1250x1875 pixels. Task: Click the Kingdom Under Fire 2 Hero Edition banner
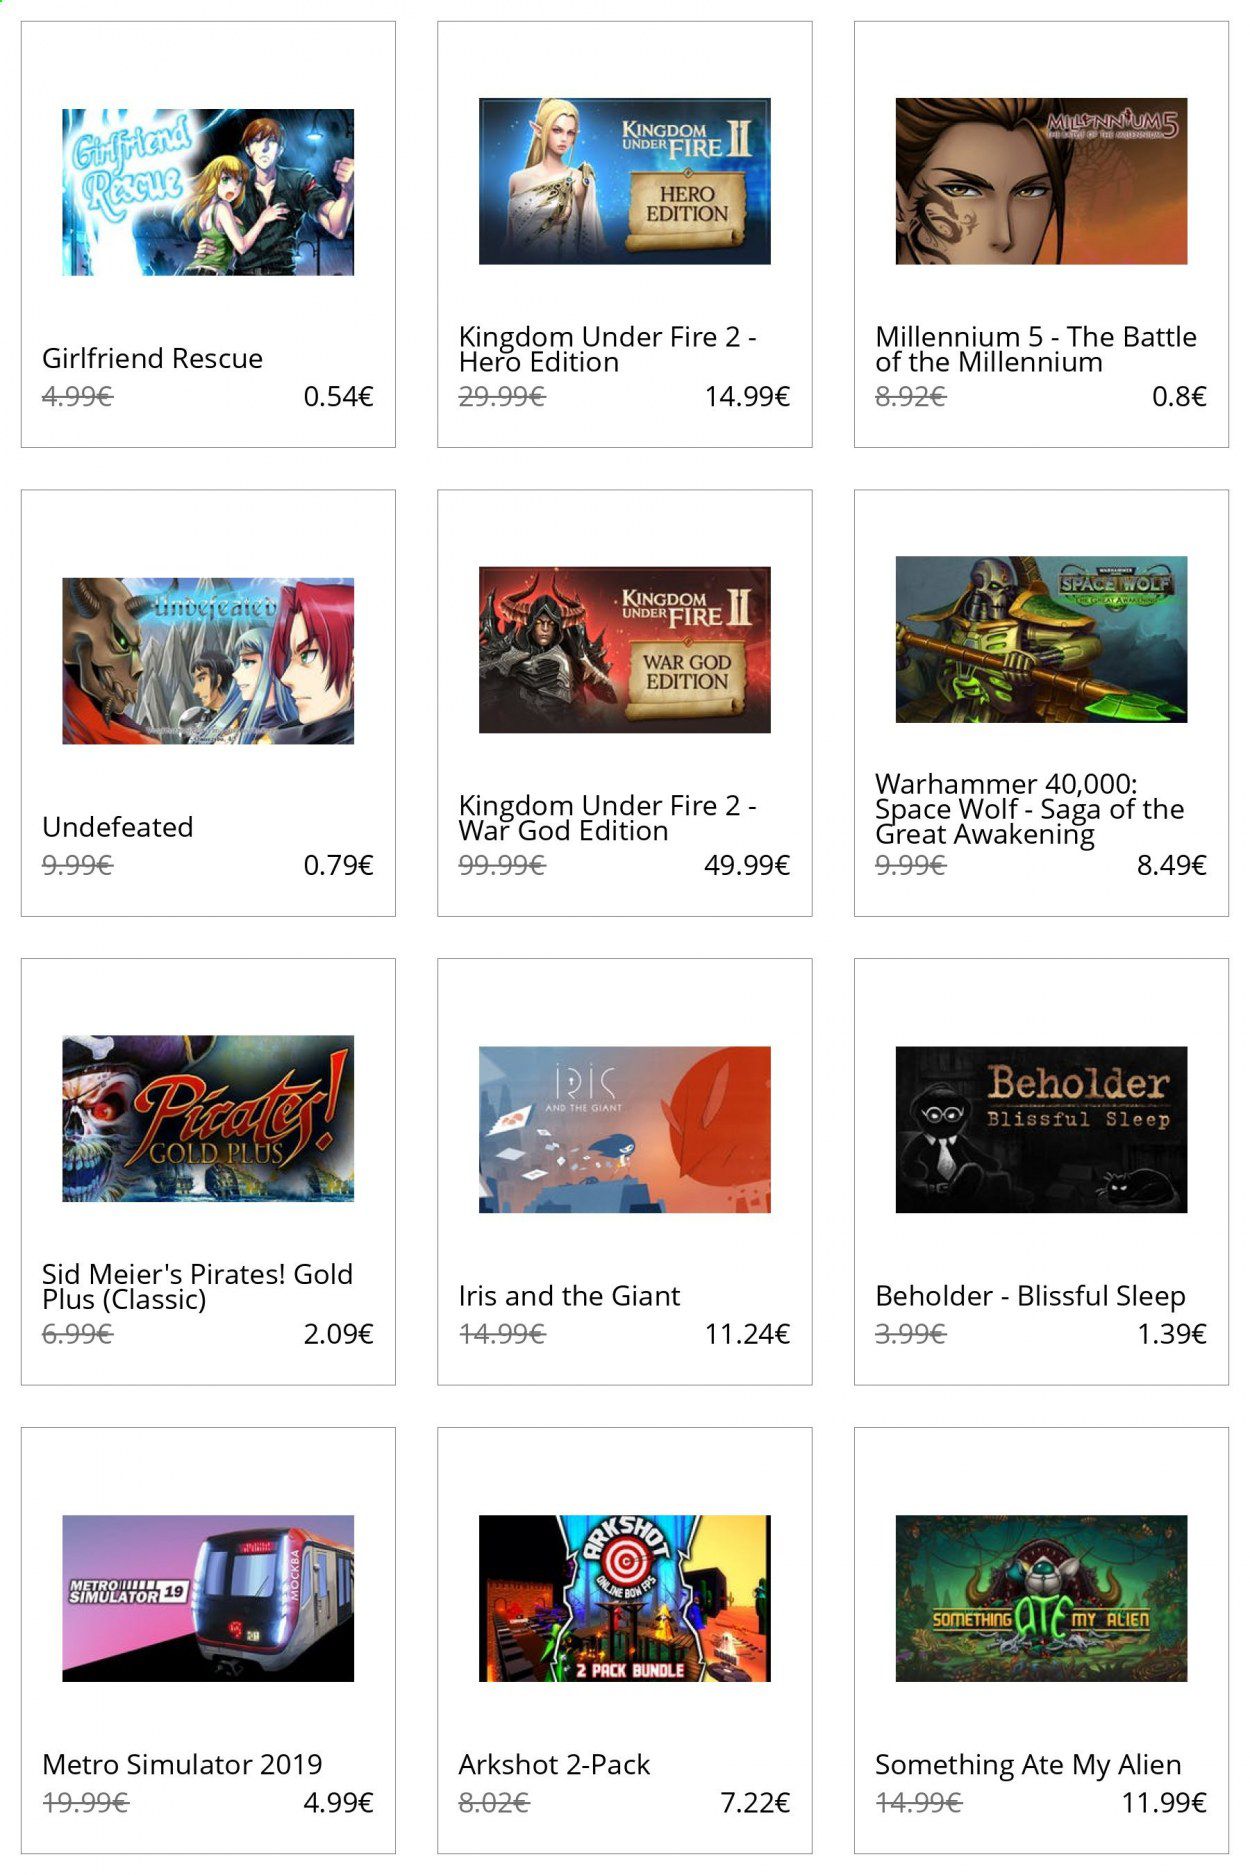[x=624, y=181]
